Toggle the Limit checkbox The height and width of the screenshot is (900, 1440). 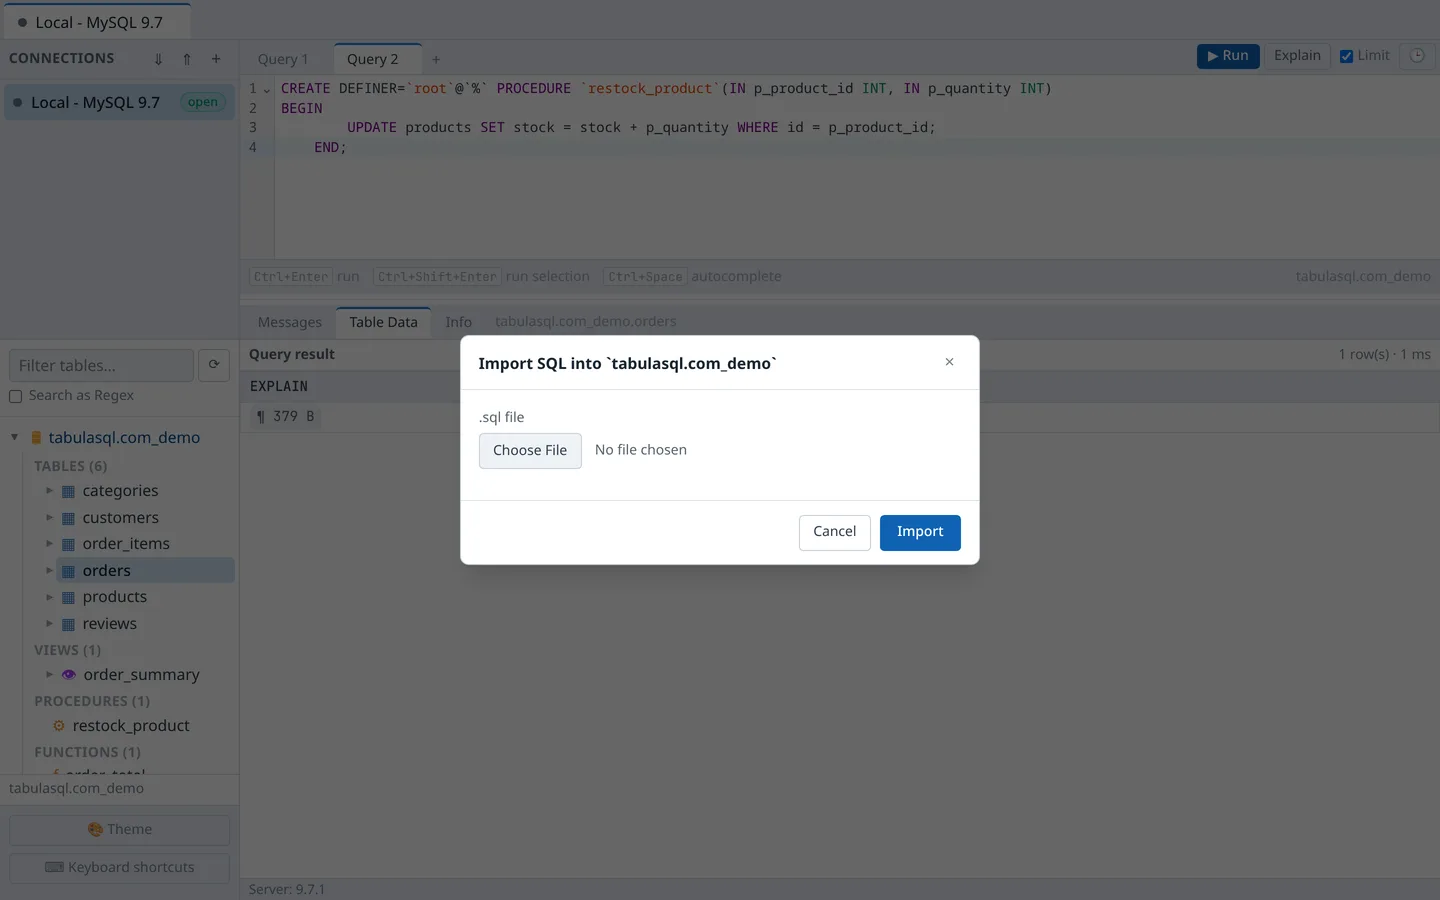point(1346,56)
